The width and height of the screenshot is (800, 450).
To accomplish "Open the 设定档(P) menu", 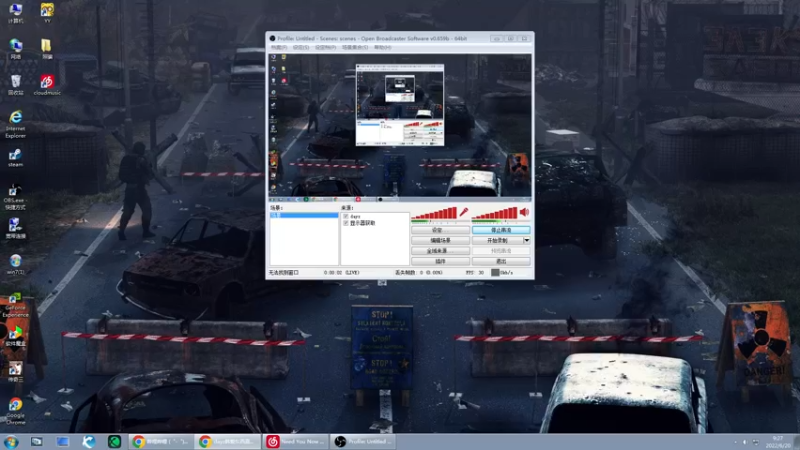I will (x=325, y=47).
